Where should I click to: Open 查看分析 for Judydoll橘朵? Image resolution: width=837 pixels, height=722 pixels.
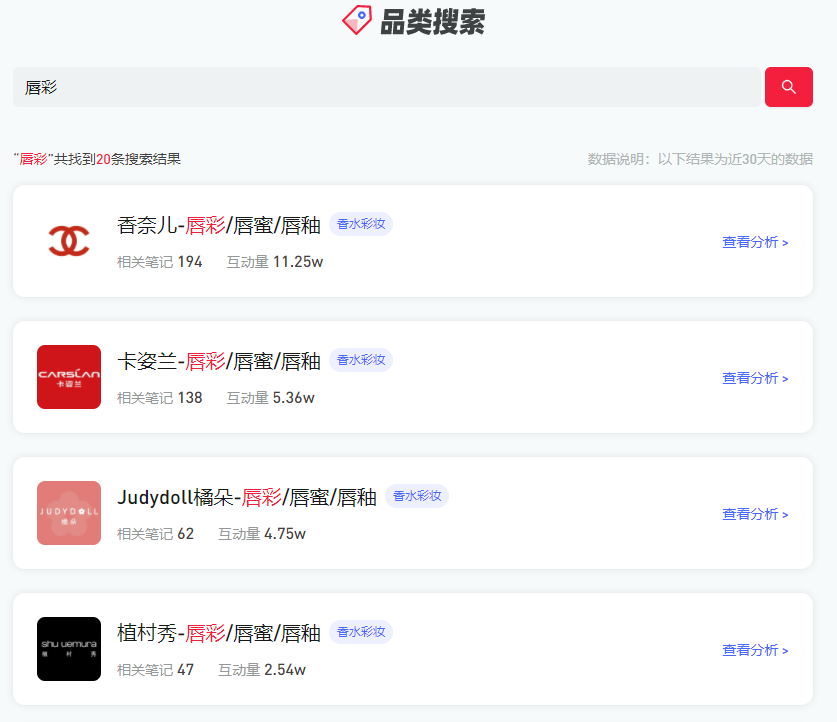click(x=755, y=514)
